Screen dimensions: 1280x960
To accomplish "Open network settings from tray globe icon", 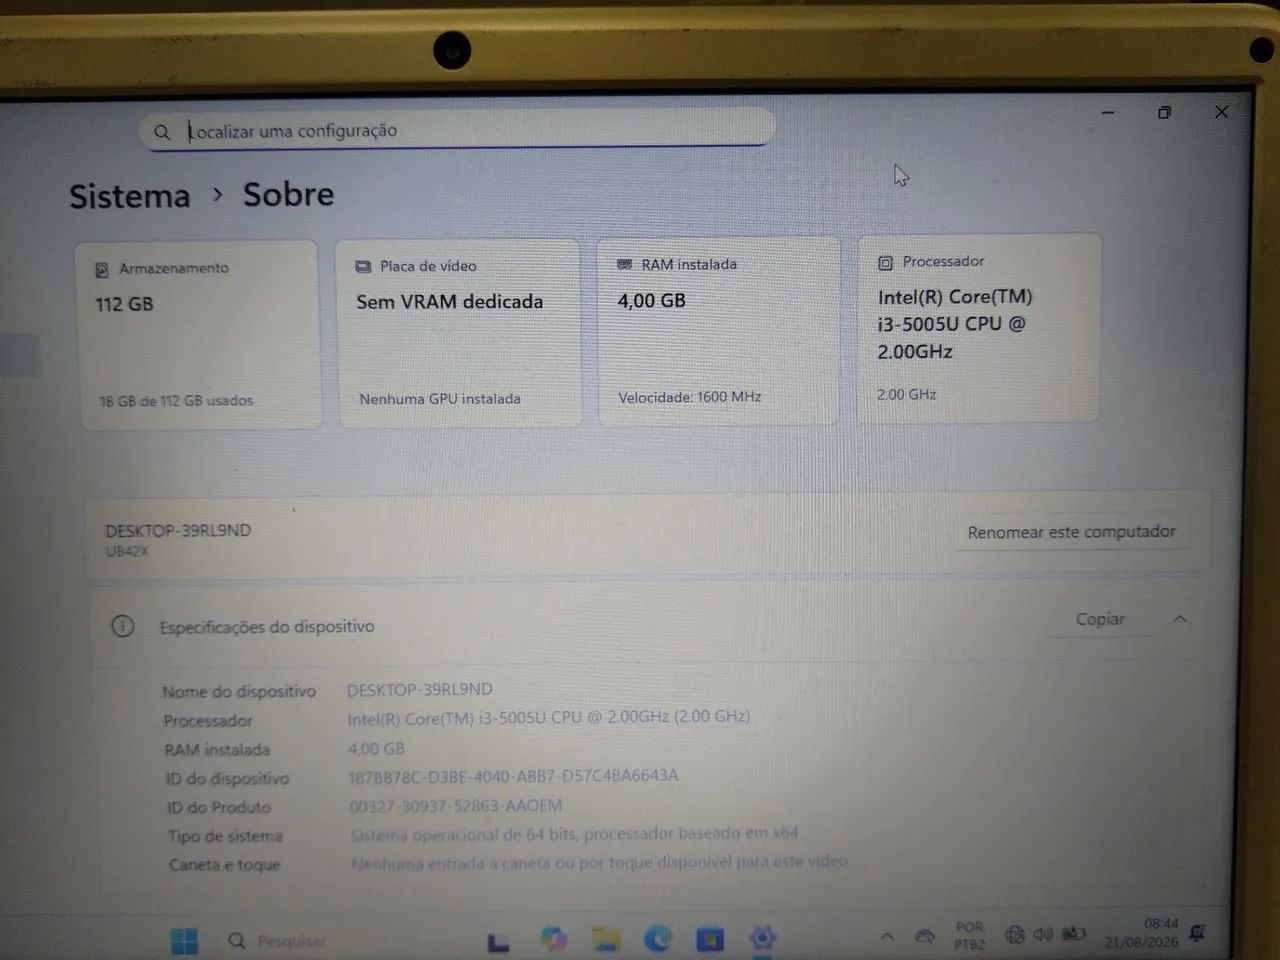I will [x=1014, y=934].
